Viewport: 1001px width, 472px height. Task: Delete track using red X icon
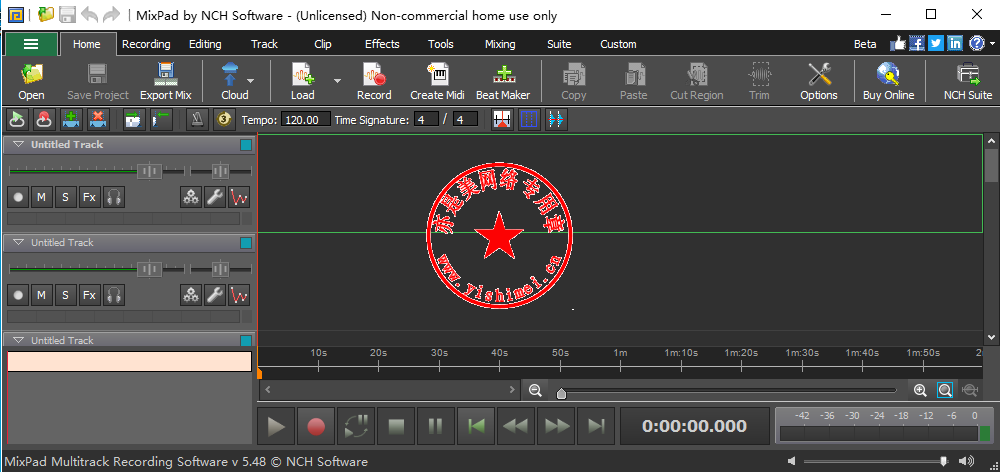pos(98,119)
